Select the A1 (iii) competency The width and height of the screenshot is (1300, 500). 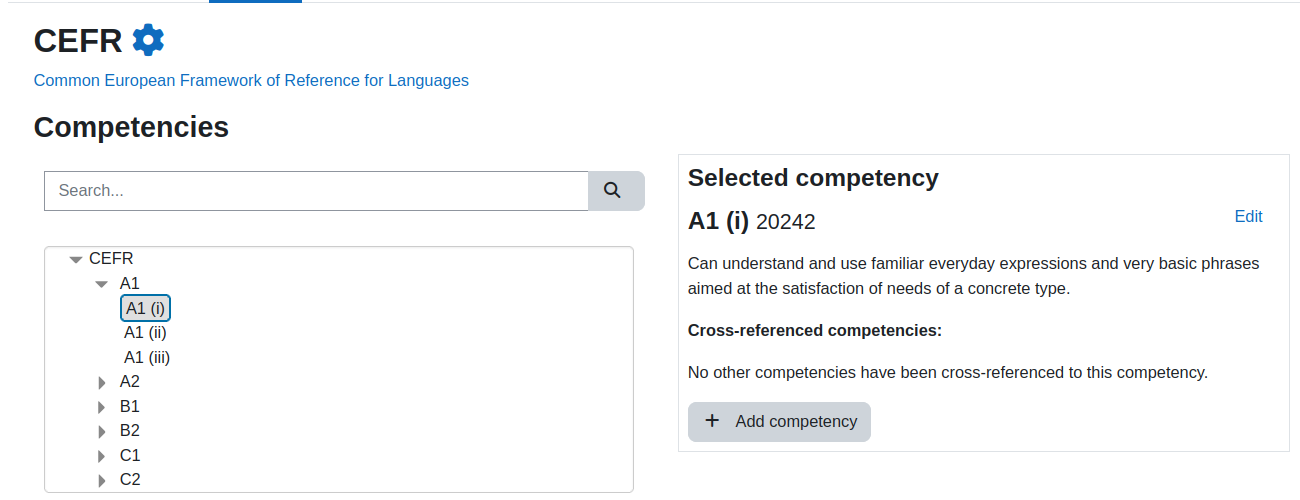point(147,357)
